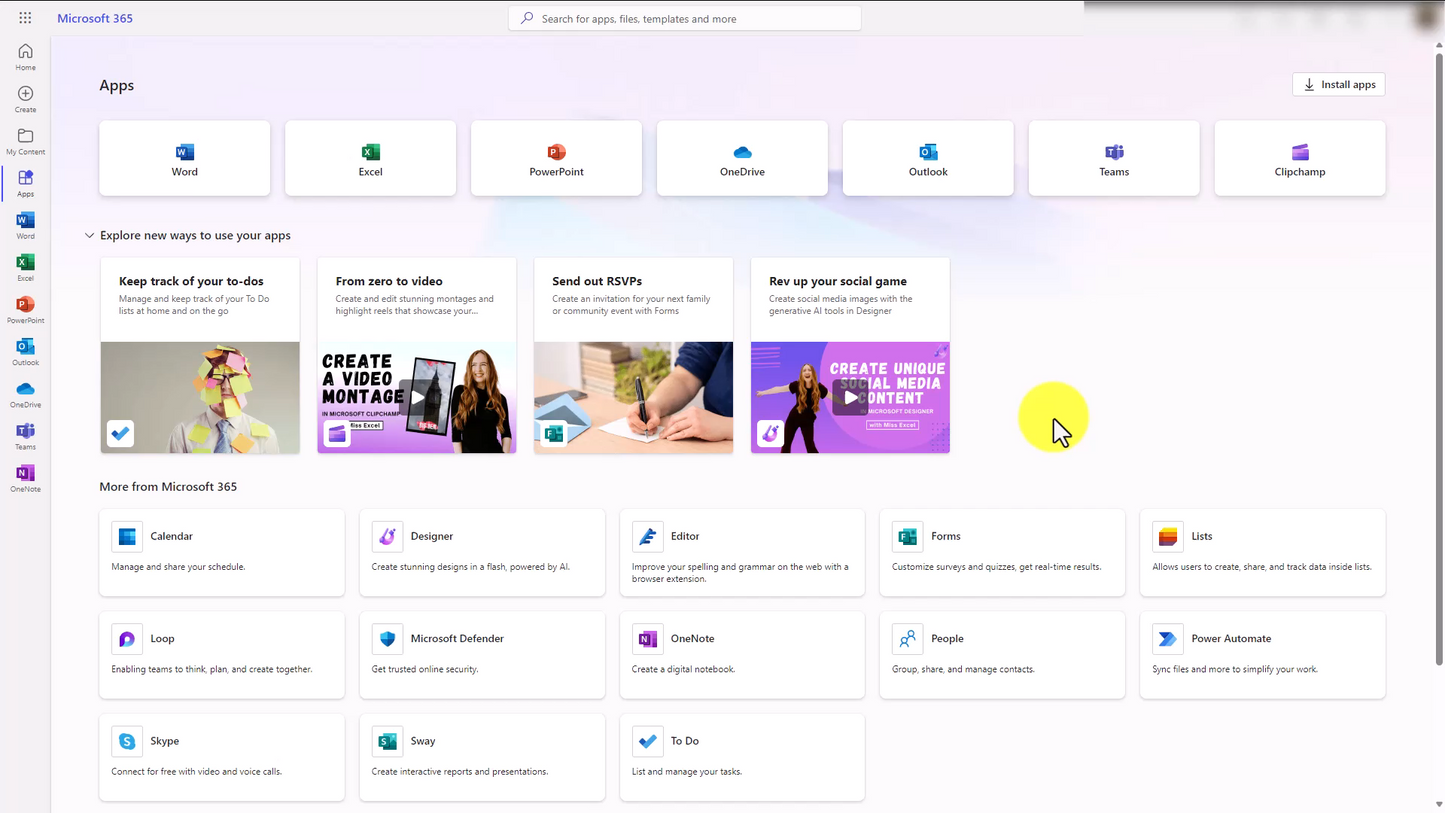Viewport: 1445px width, 813px height.
Task: Open OneNote from the left sidebar
Action: pyautogui.click(x=25, y=475)
